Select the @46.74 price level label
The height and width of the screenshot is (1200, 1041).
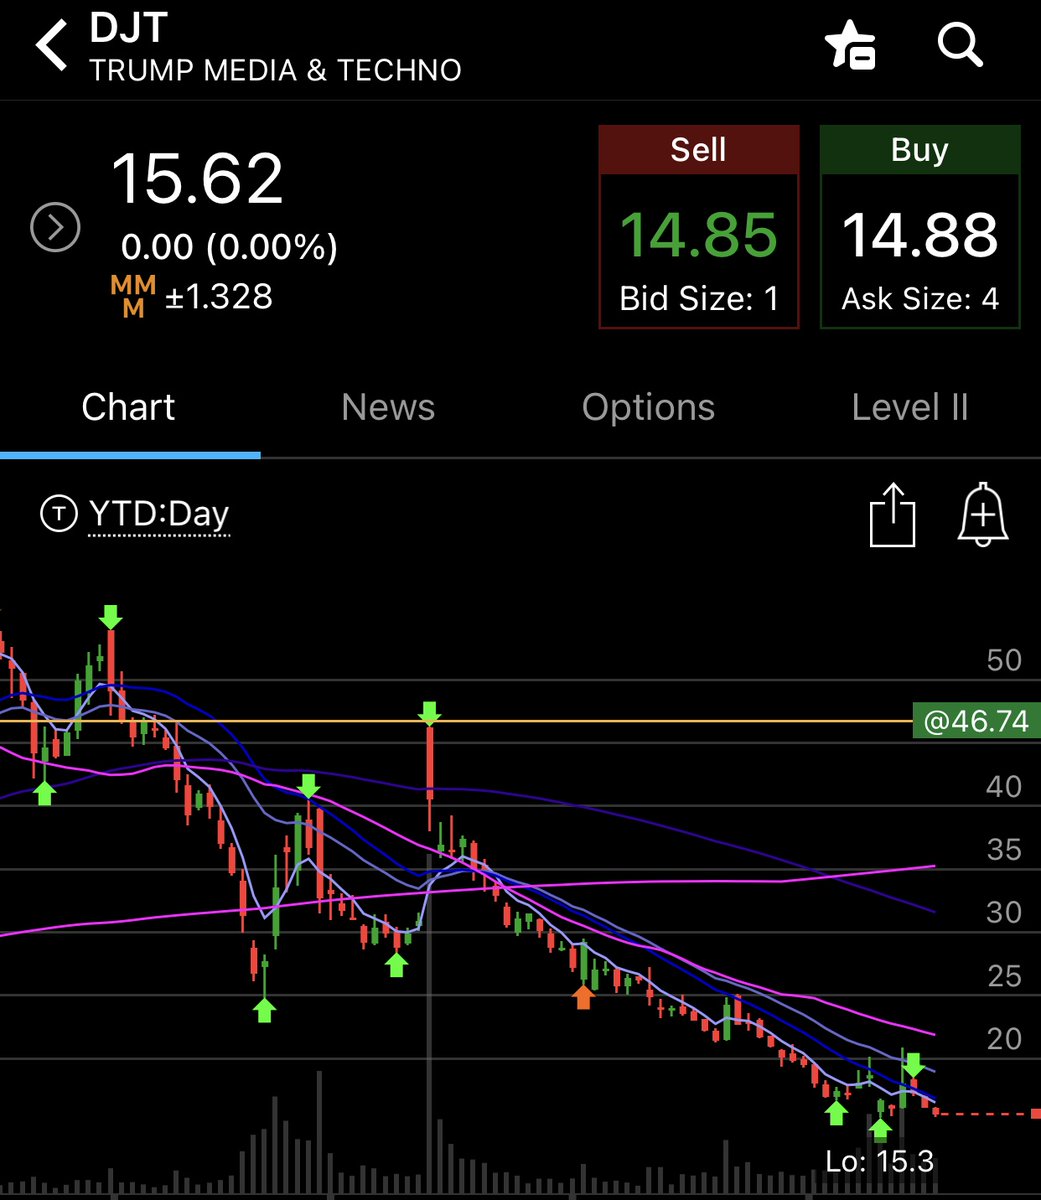click(x=976, y=721)
